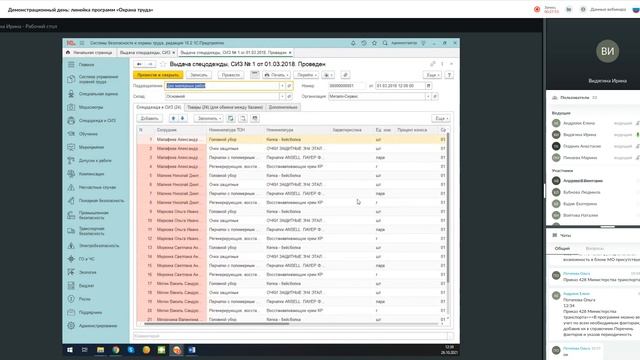Expand the Склад dropdown arrow
This screenshot has width=640, height=360.
point(282,96)
